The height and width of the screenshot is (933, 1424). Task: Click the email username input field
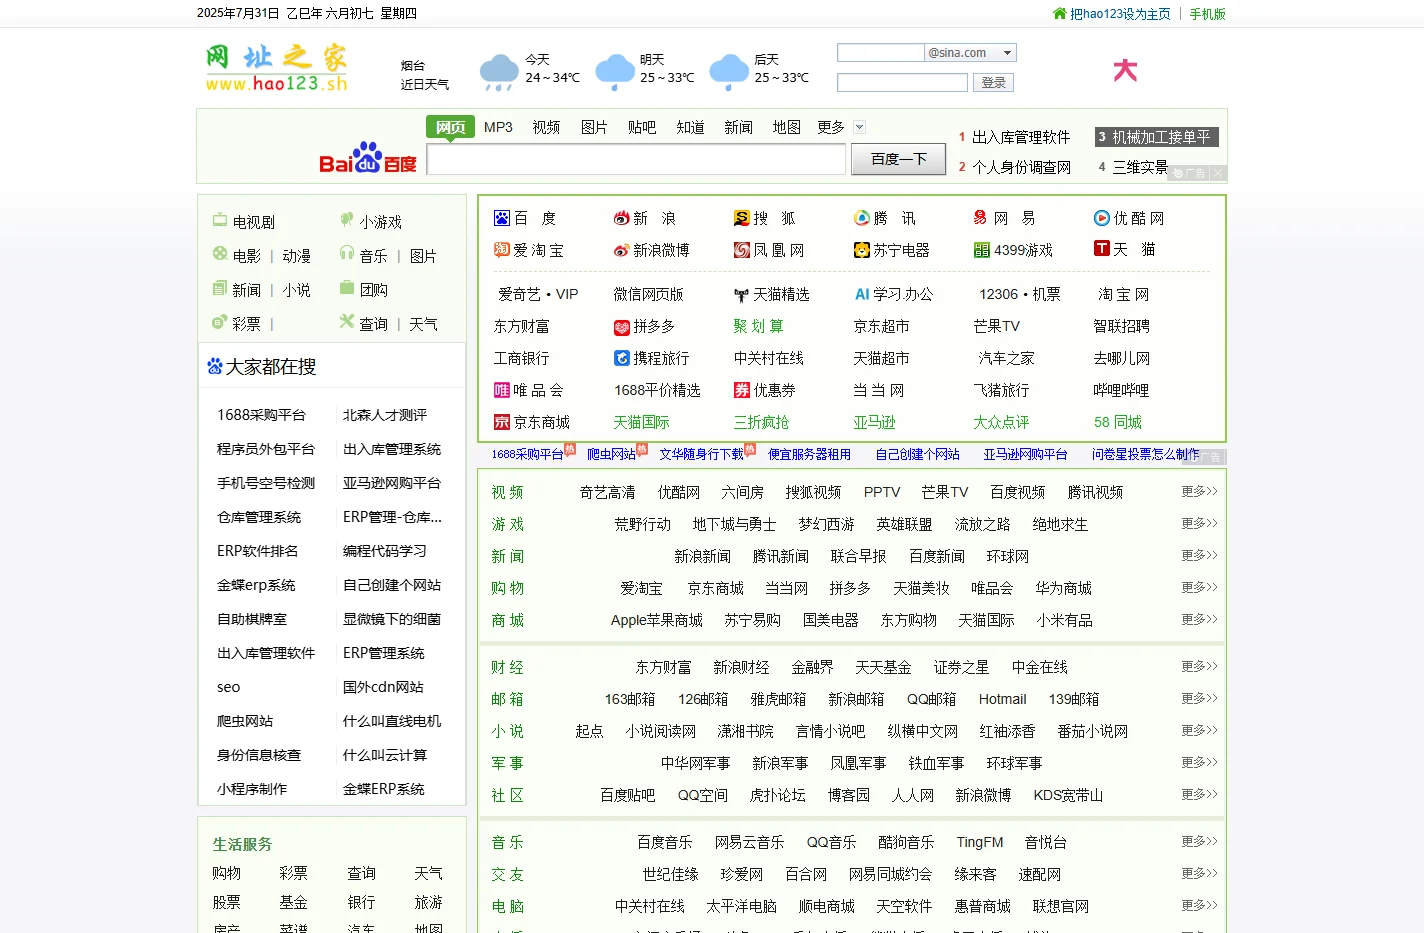(x=881, y=53)
